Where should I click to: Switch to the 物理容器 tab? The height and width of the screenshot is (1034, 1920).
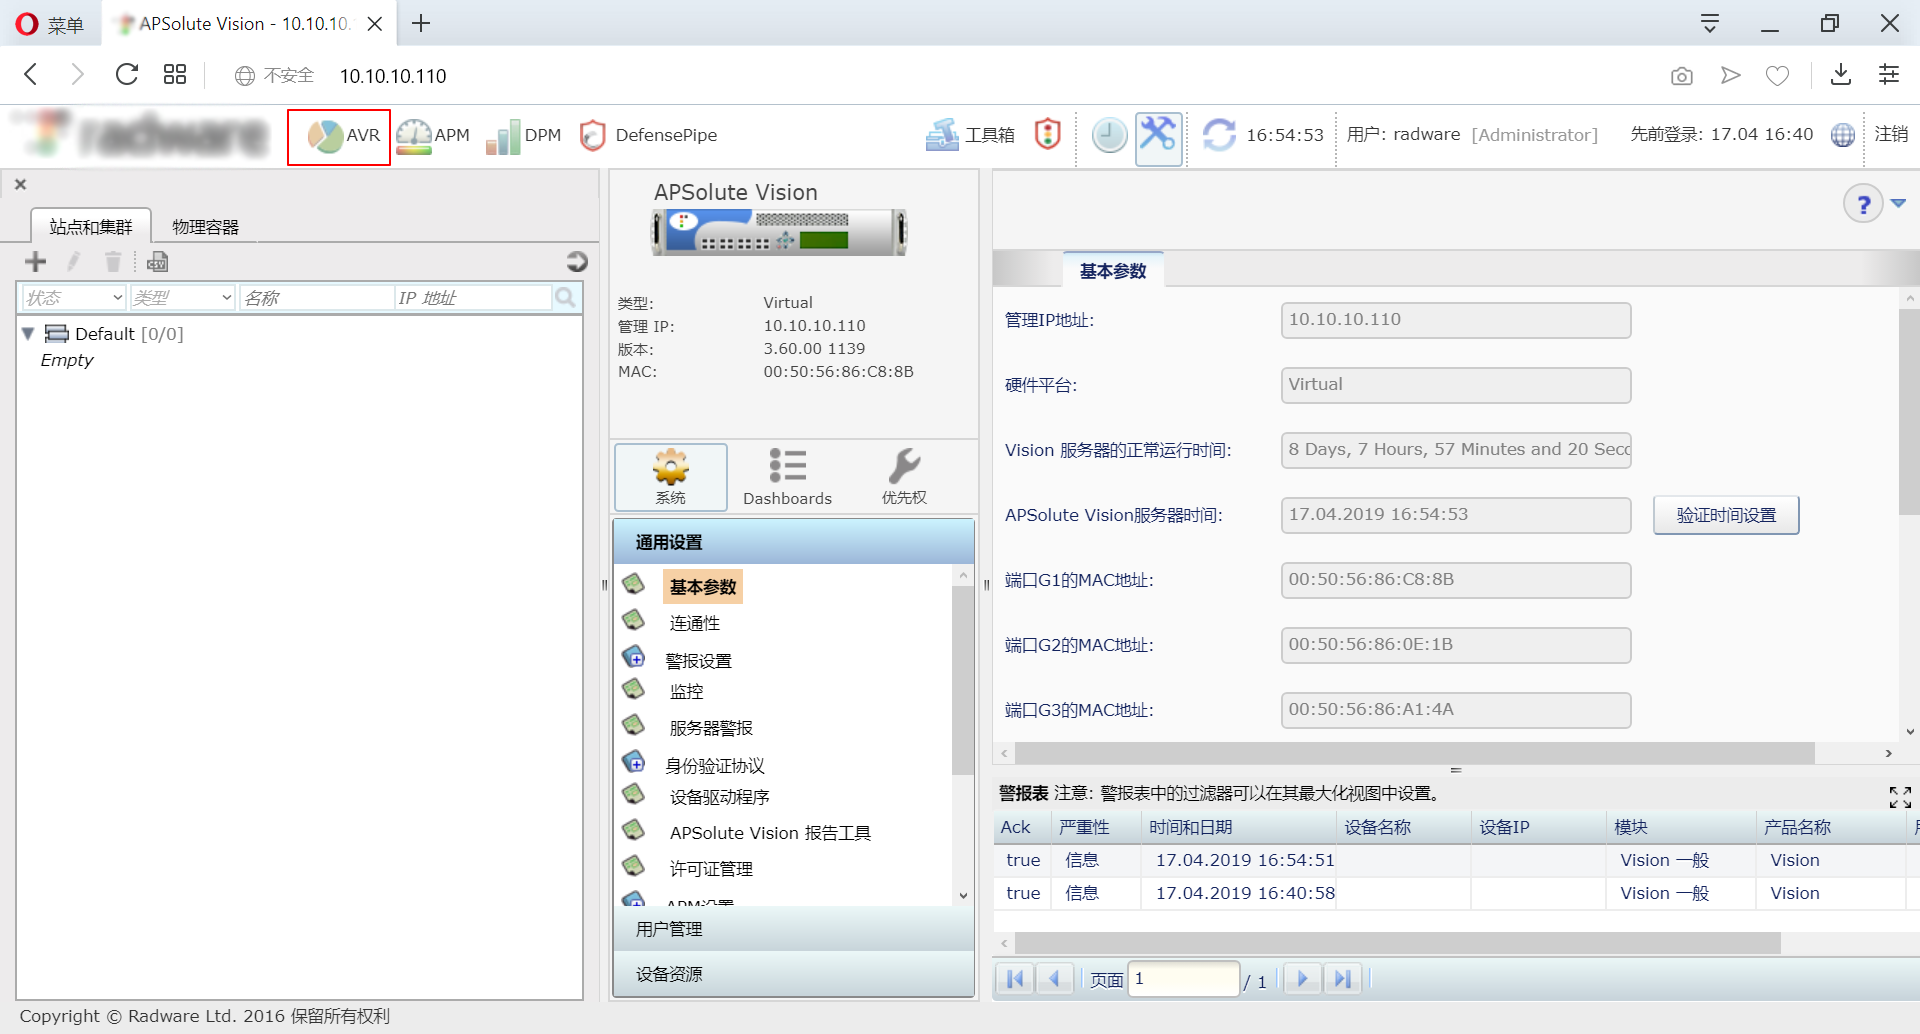pos(205,227)
